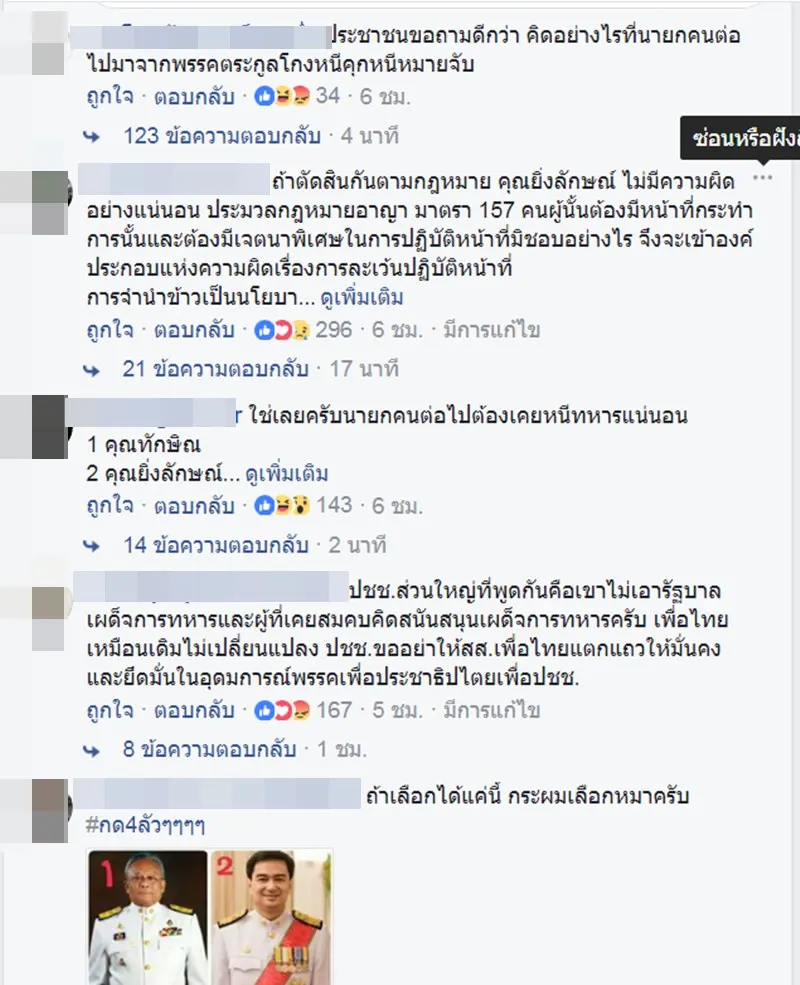This screenshot has width=800, height=985.
Task: Like the comment with 143 reactions
Action: 111,505
